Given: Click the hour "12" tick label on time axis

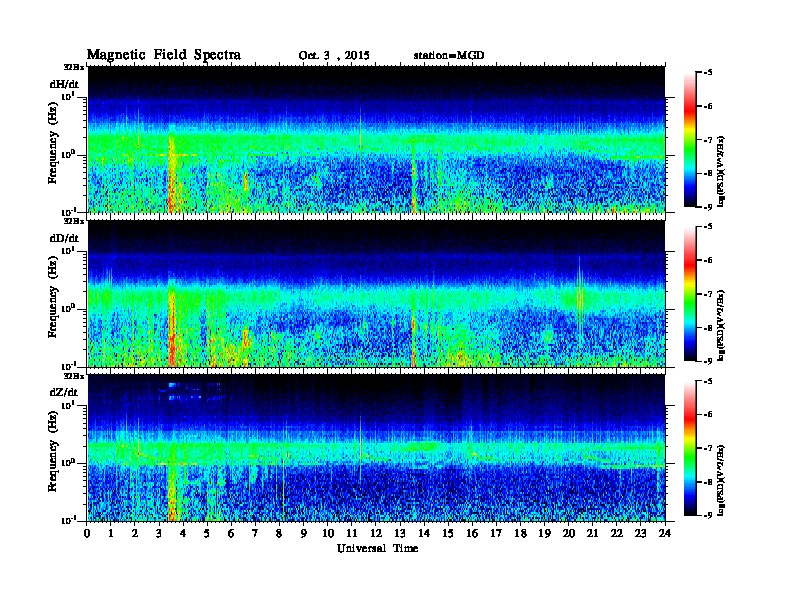Looking at the screenshot, I should coord(376,533).
